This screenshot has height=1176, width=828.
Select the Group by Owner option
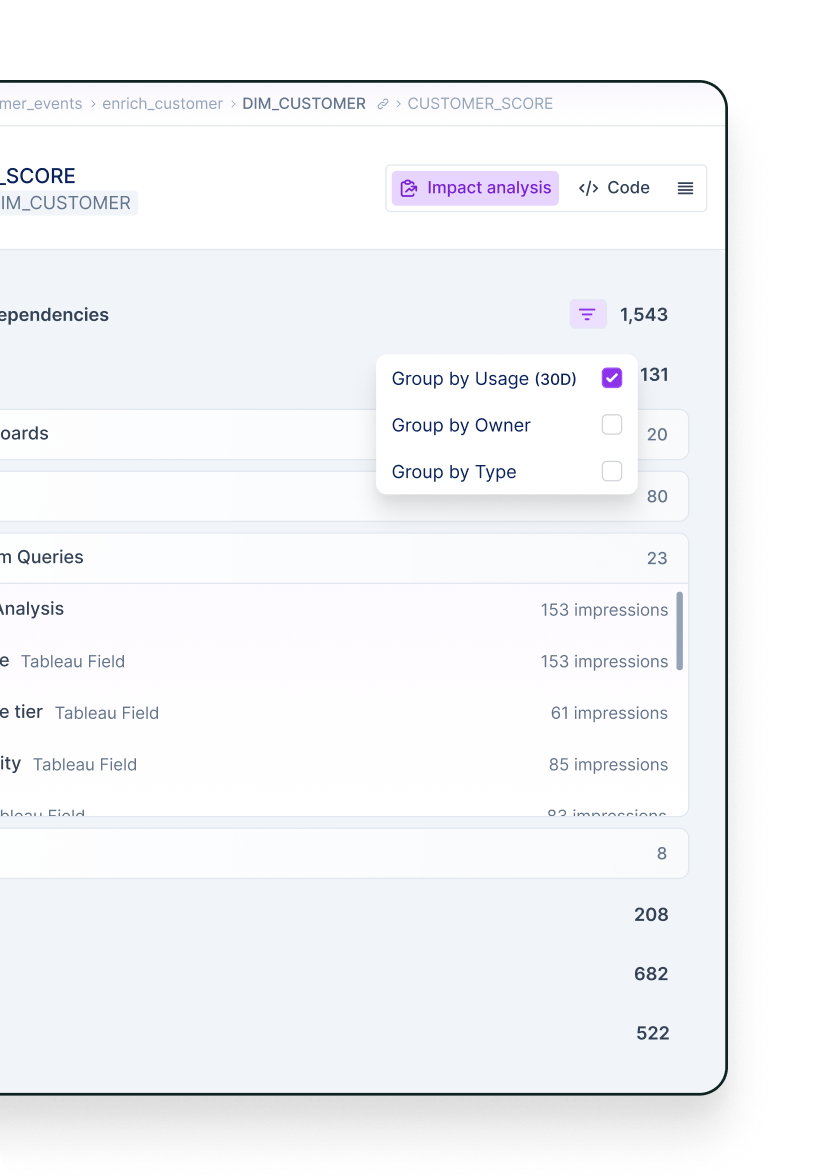[x=507, y=425]
